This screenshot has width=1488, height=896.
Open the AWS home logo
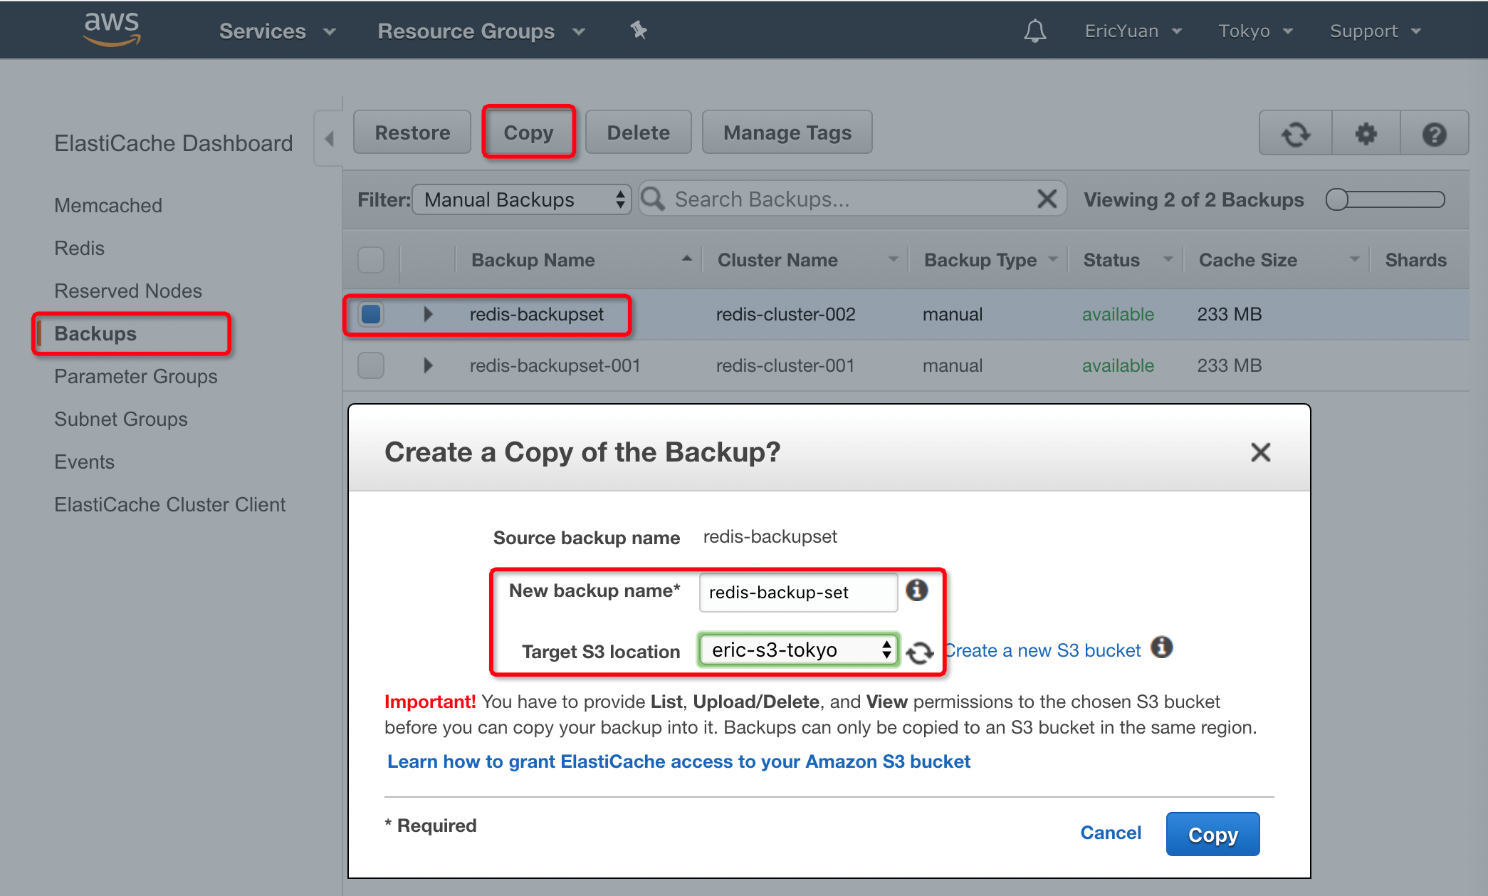pos(112,29)
